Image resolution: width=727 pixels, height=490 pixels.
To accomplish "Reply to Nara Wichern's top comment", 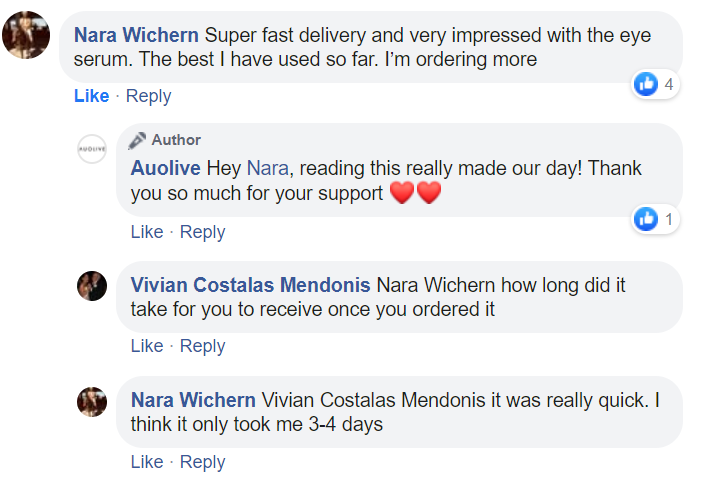I will pos(148,96).
